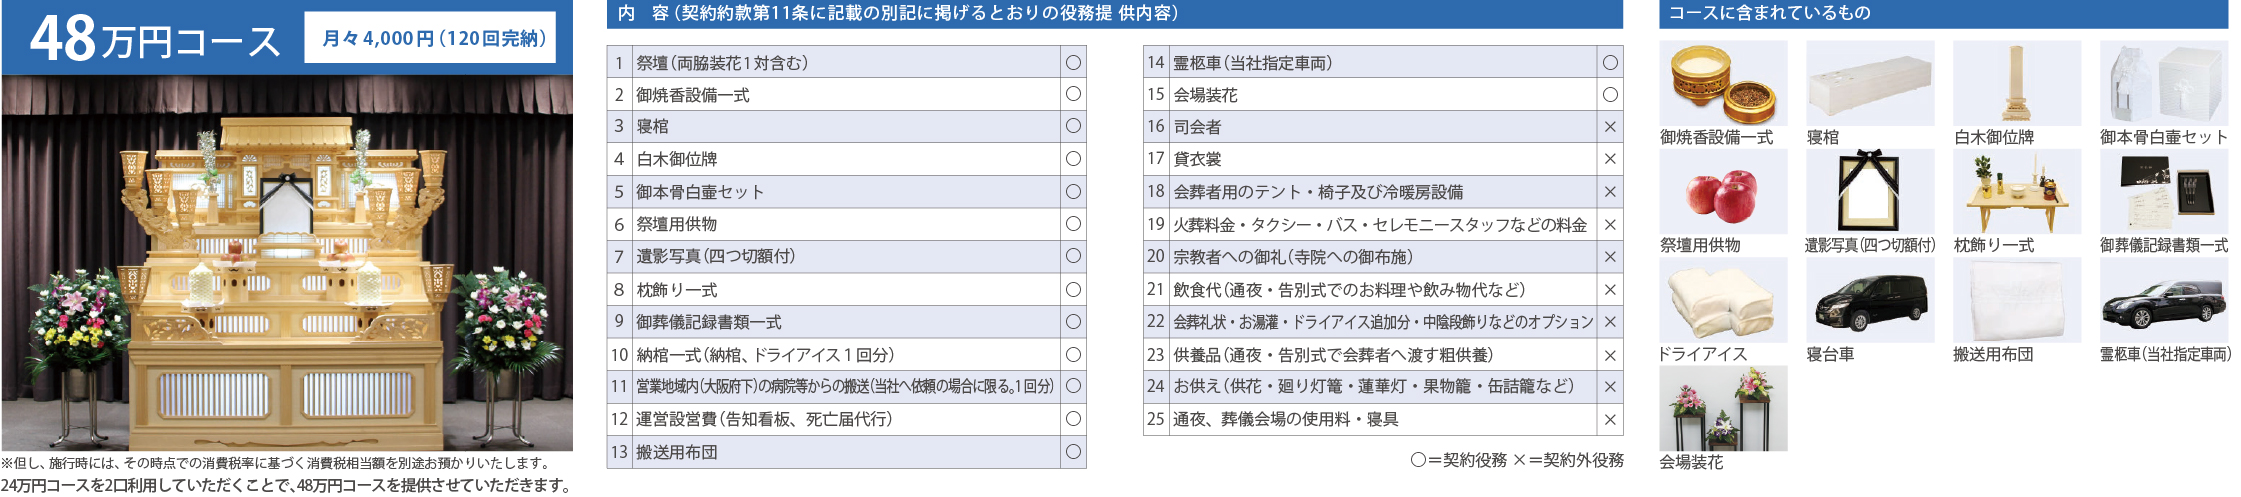This screenshot has height=497, width=2241.
Task: Click the X mark beside 貸衣裳
Action: (1610, 159)
